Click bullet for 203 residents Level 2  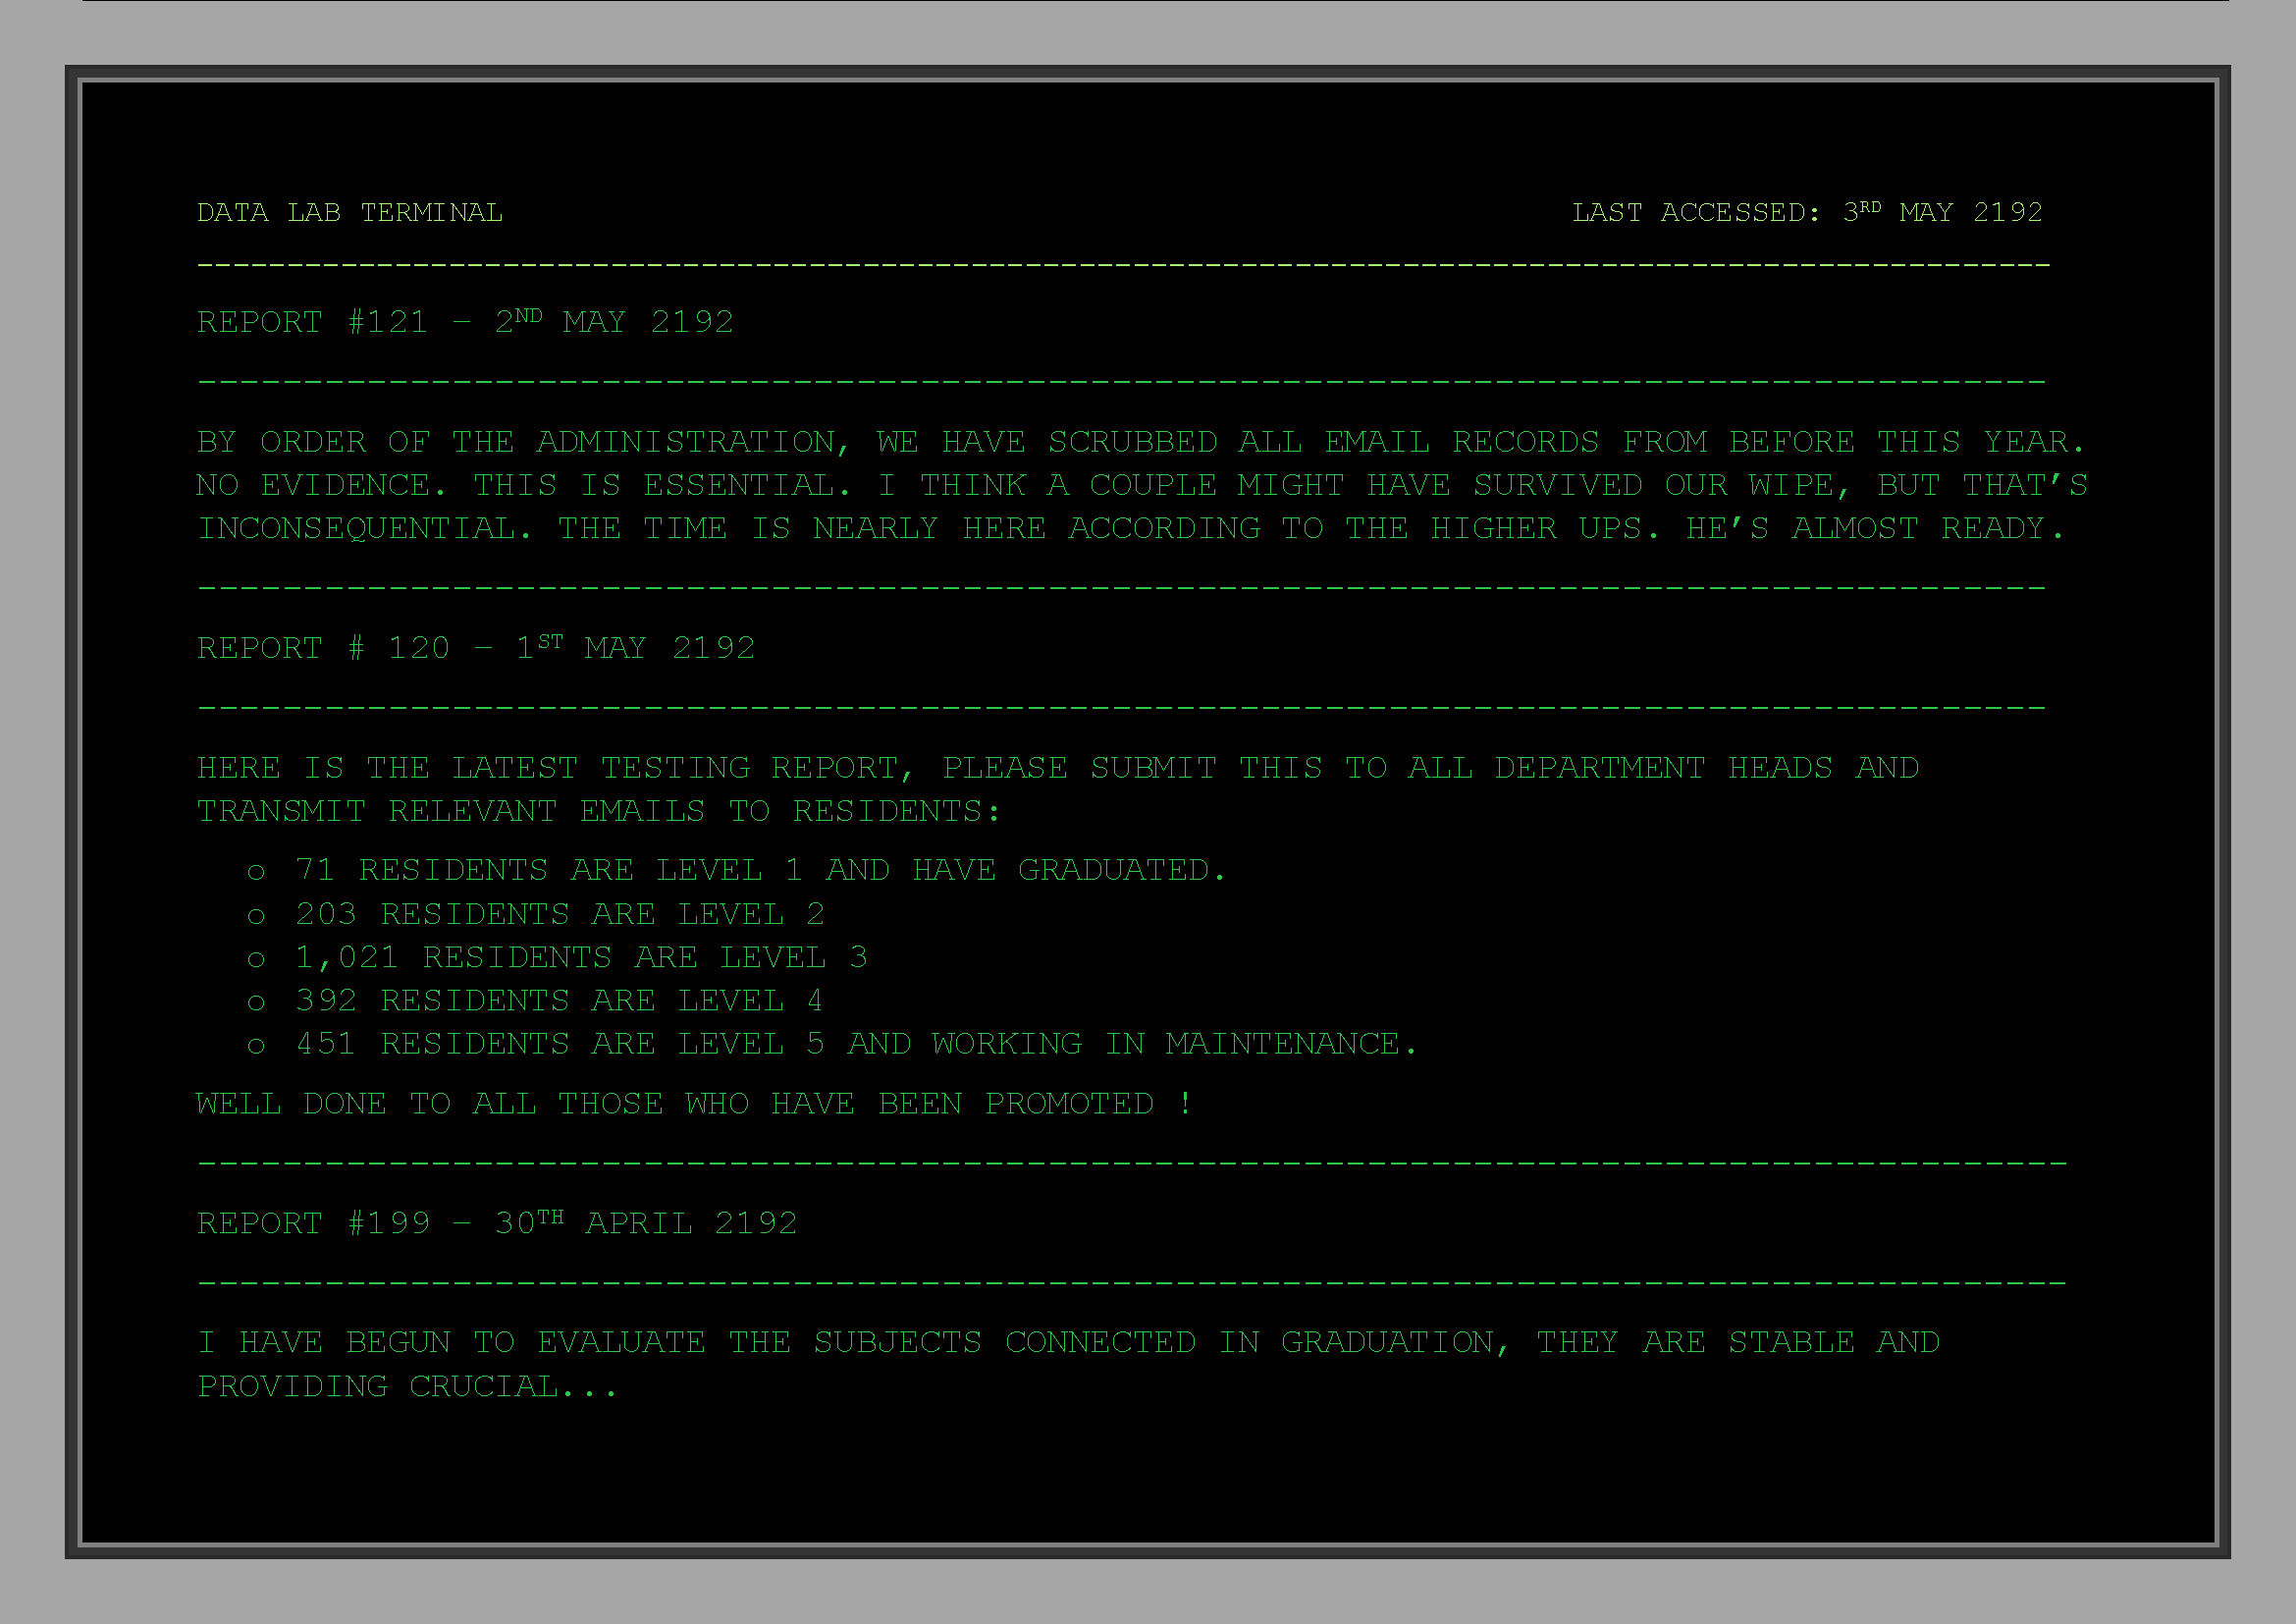[256, 916]
